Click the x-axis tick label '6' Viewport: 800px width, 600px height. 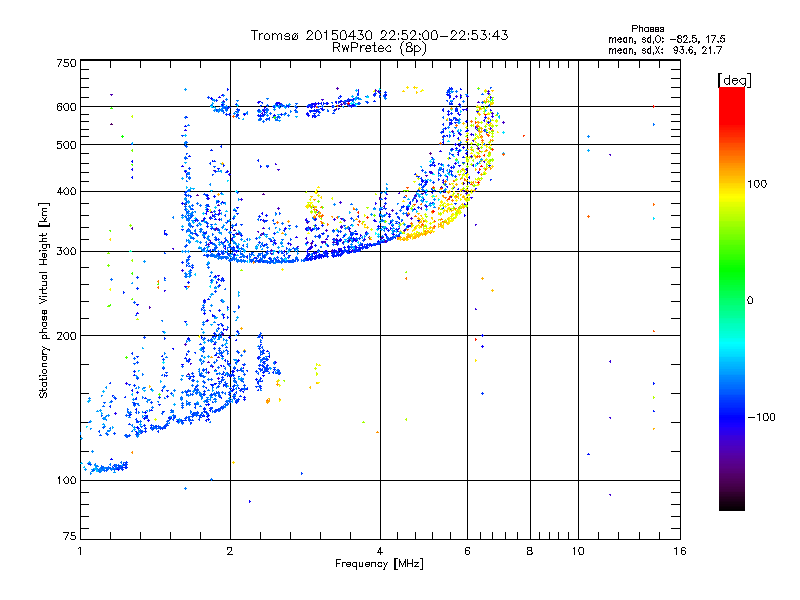click(x=467, y=551)
